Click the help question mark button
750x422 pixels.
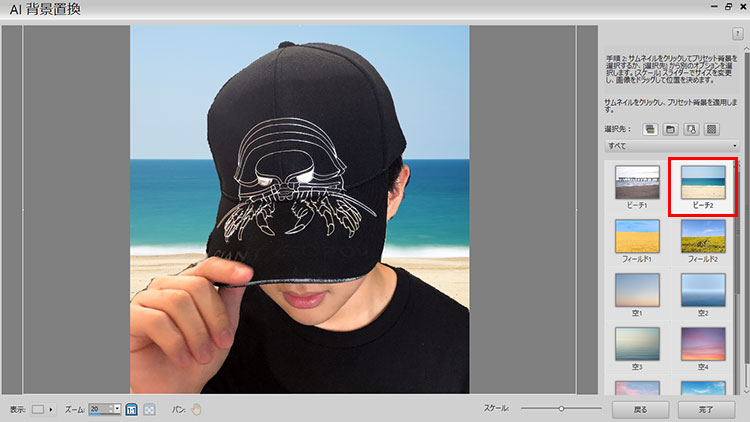click(x=737, y=35)
